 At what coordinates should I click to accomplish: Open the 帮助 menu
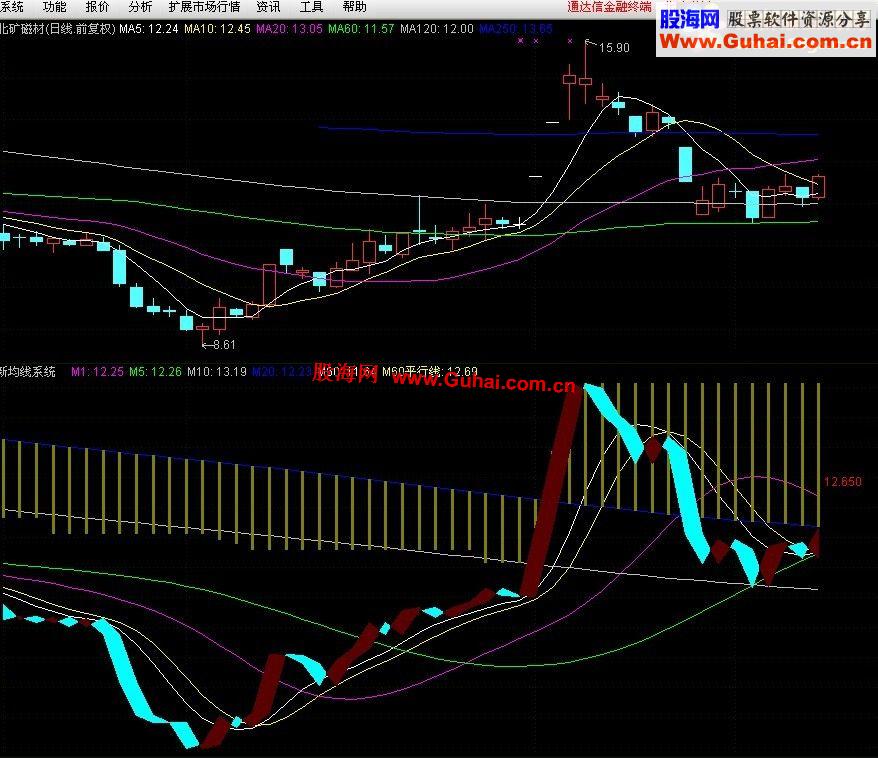(354, 7)
